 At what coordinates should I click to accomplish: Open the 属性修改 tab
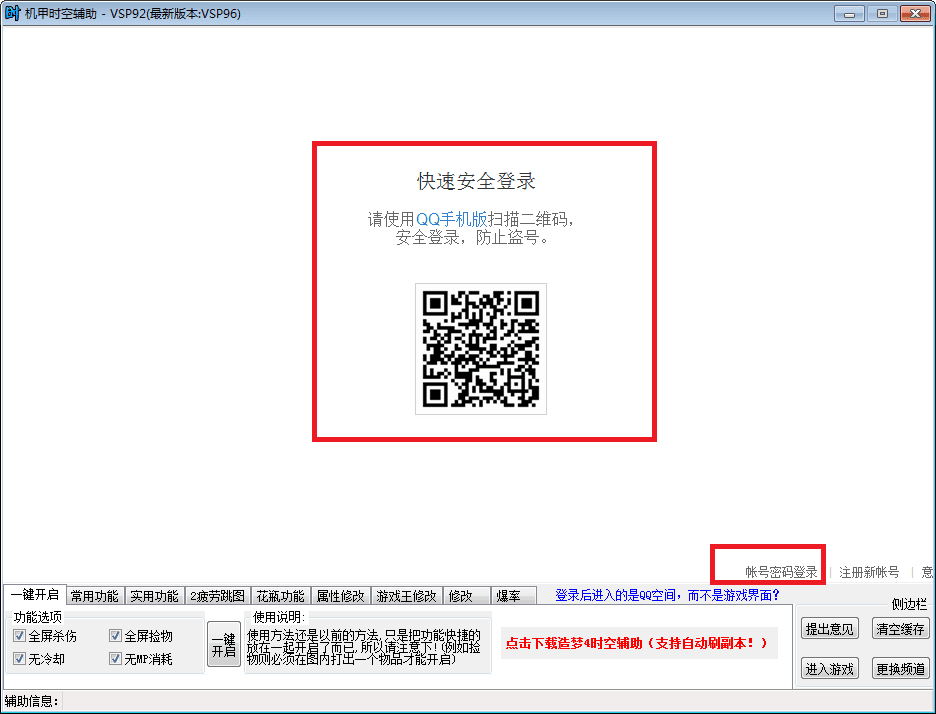point(341,596)
